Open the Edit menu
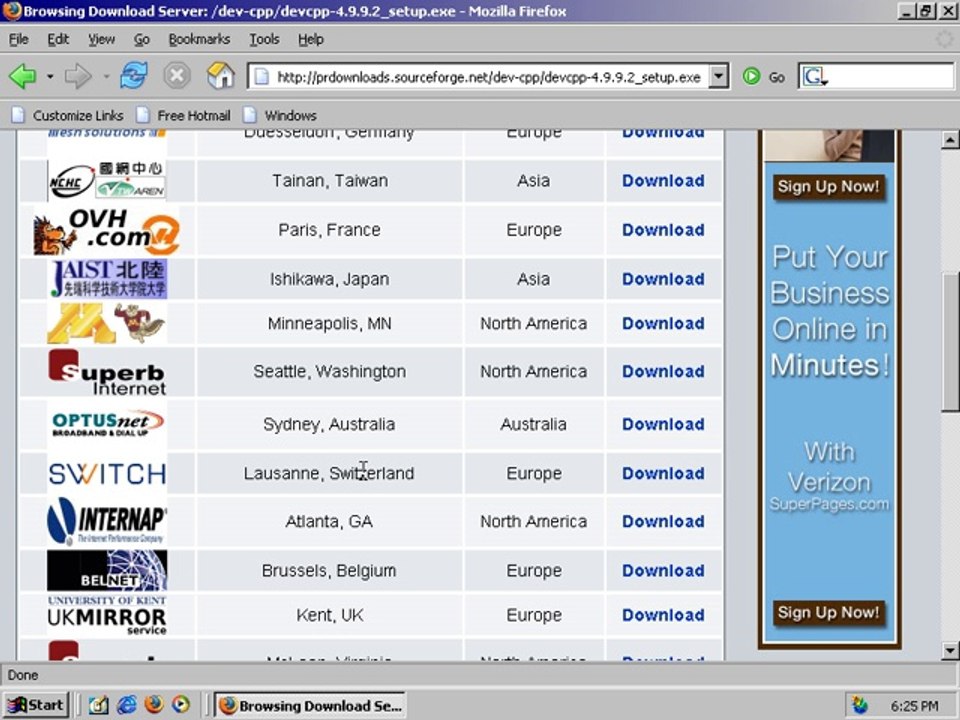 coord(58,39)
